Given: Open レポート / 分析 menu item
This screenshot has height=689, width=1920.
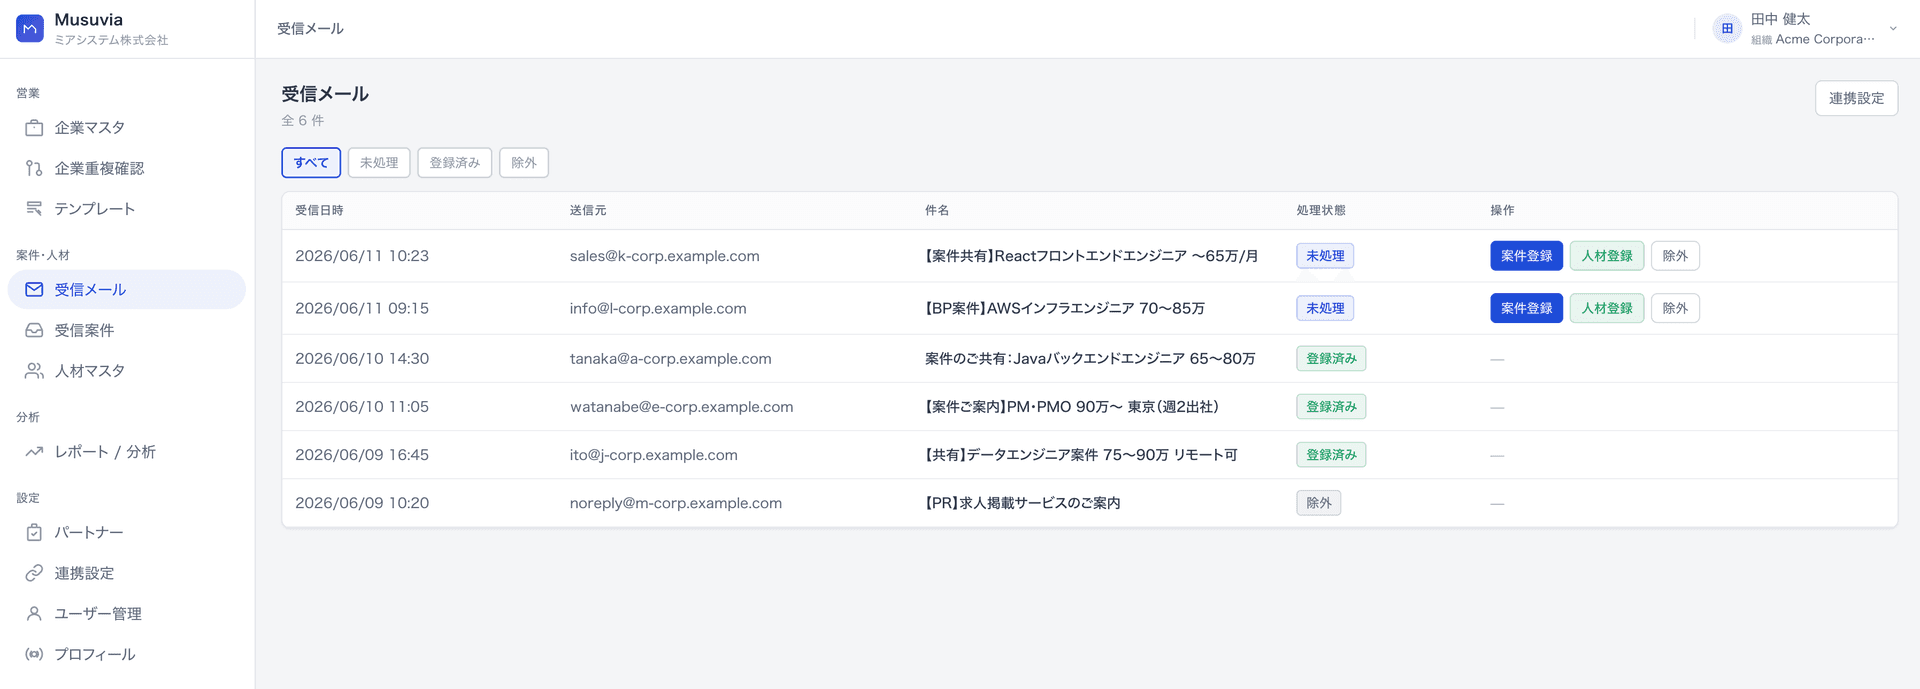Looking at the screenshot, I should (127, 452).
